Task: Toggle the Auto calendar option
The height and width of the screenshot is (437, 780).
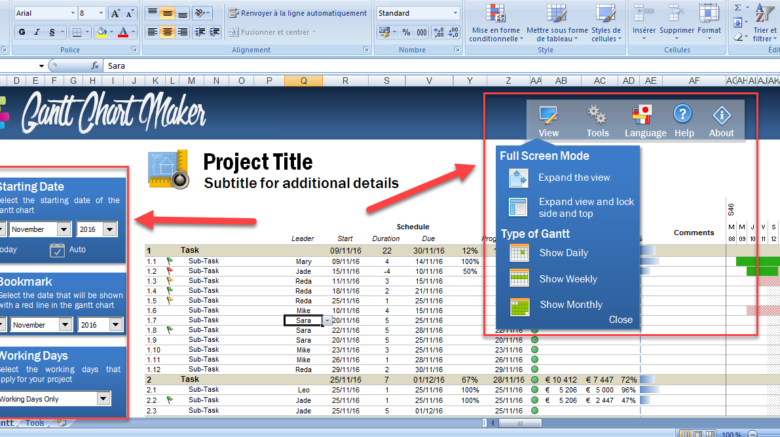Action: click(58, 249)
